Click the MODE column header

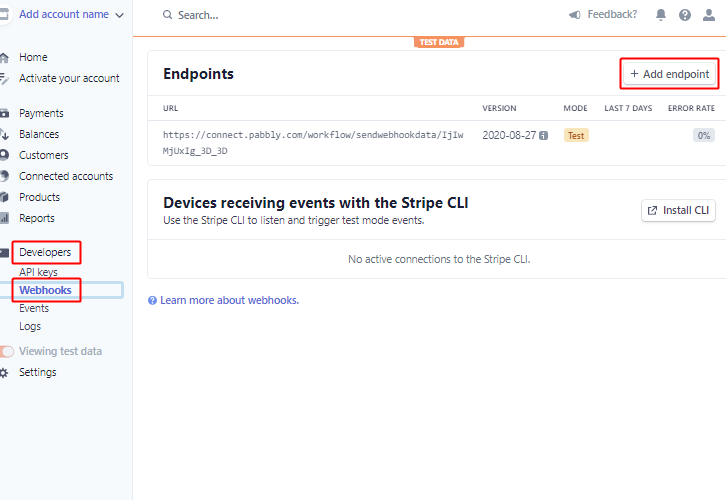click(x=576, y=108)
